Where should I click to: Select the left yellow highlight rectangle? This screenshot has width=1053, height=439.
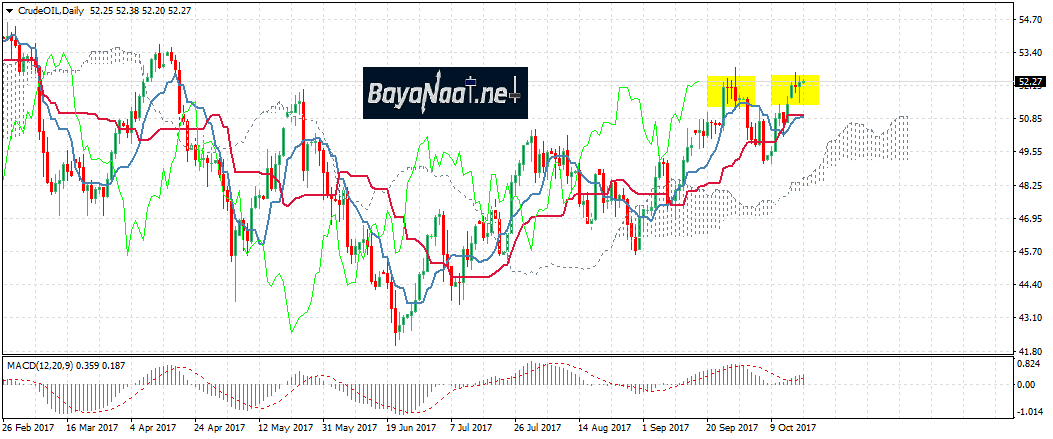pyautogui.click(x=730, y=92)
